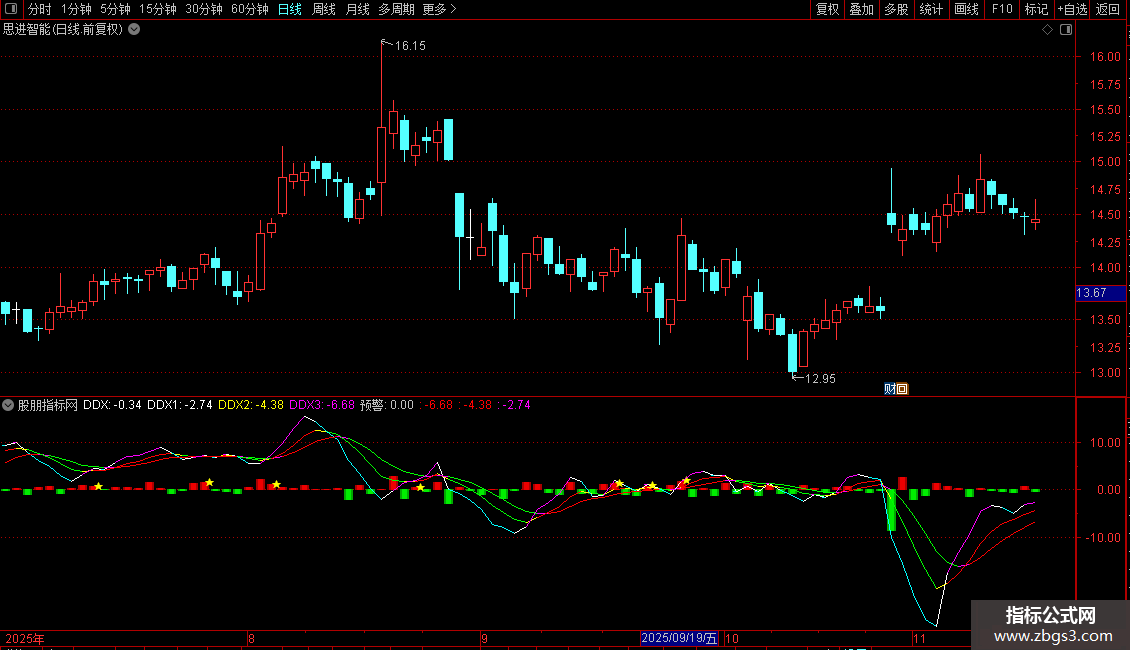Screen dimensions: 1130x650
Task: Expand the 思进智能 title dropdown arrow
Action: [134, 30]
